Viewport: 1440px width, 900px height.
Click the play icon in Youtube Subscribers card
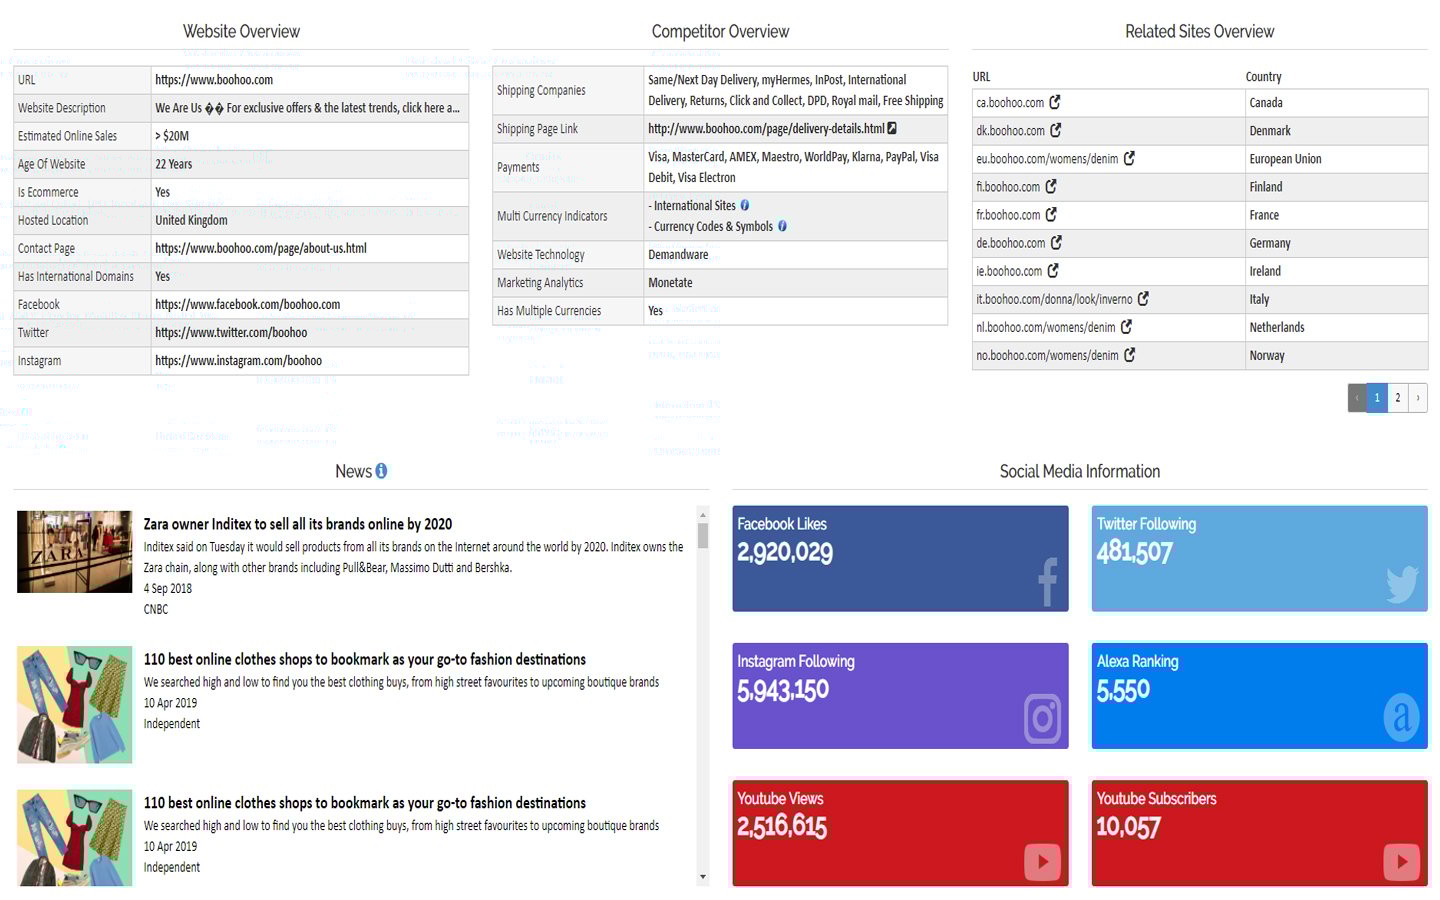(1402, 861)
